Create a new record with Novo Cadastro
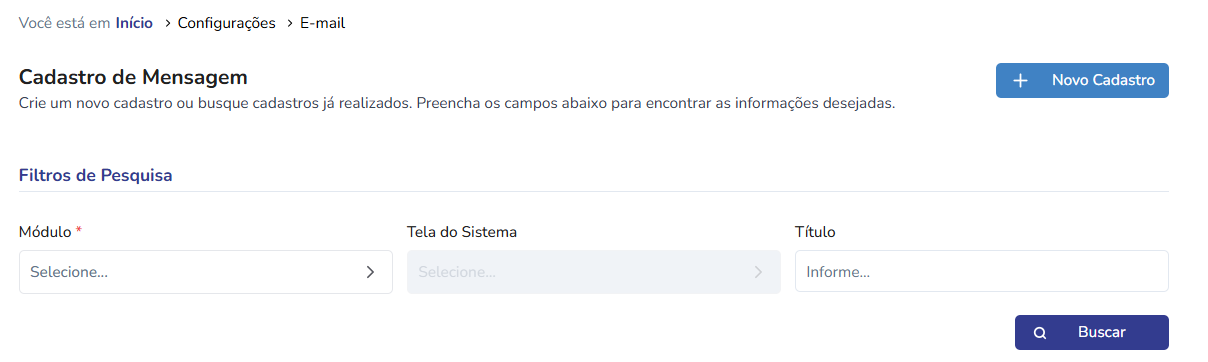Viewport: 1208px width, 362px height. (x=1082, y=81)
